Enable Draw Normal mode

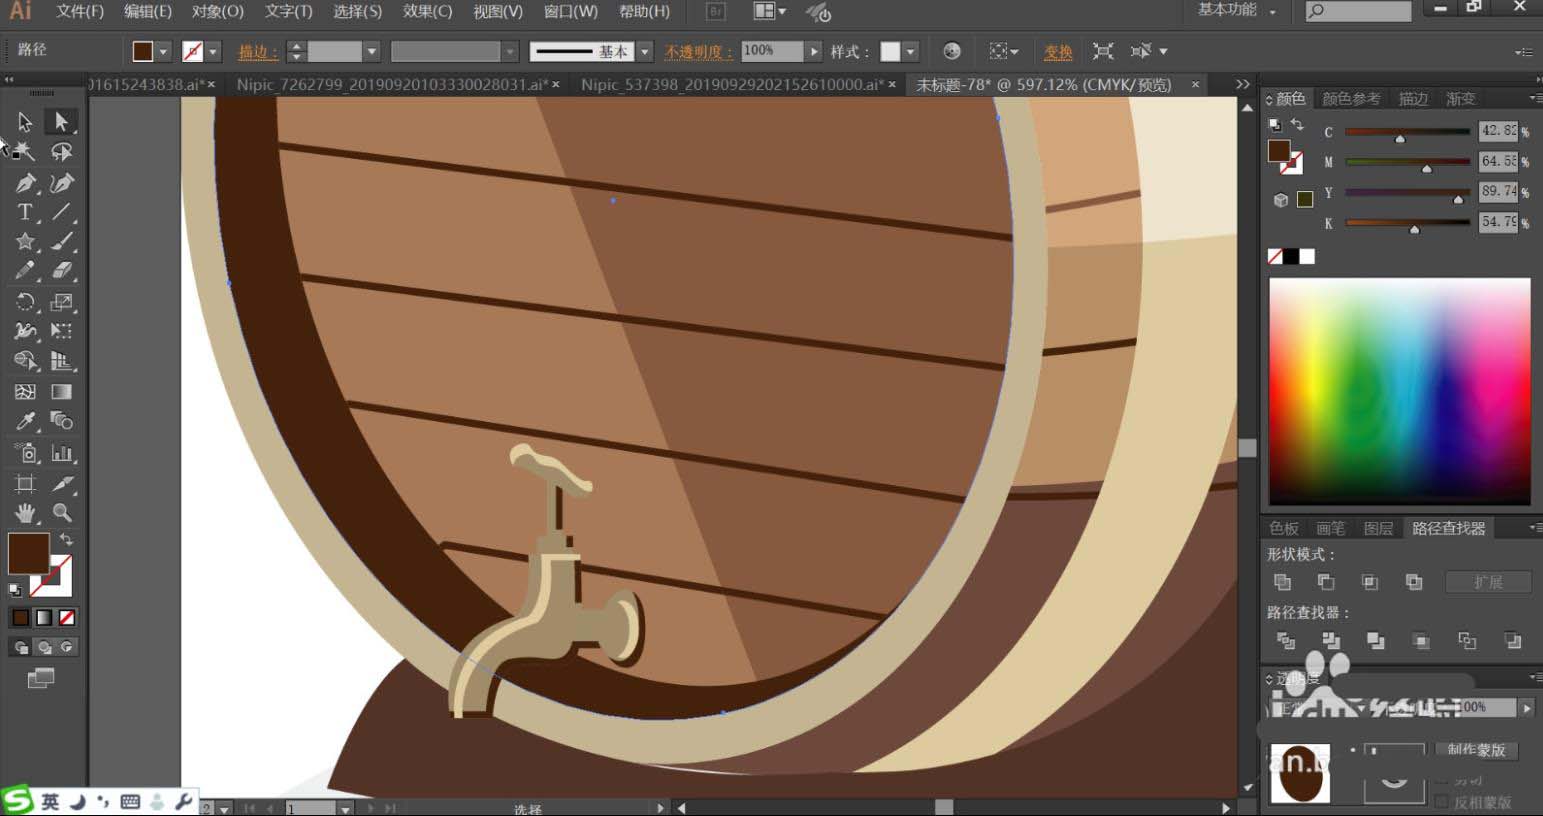click(21, 647)
